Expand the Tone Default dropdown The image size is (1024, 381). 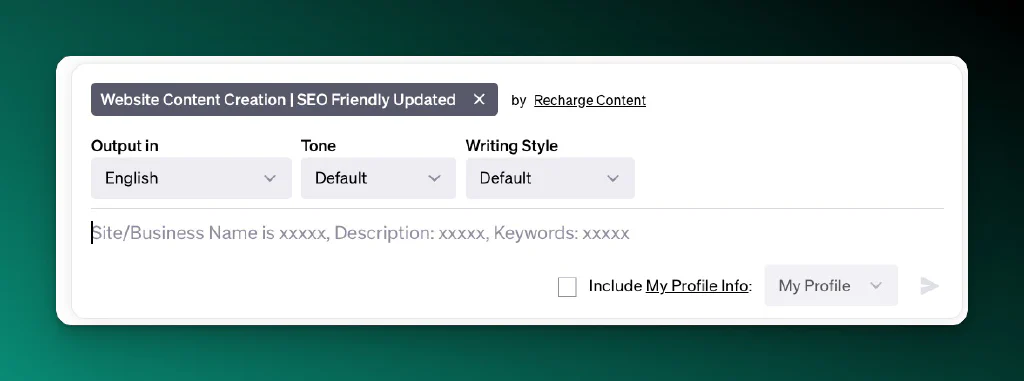[378, 178]
